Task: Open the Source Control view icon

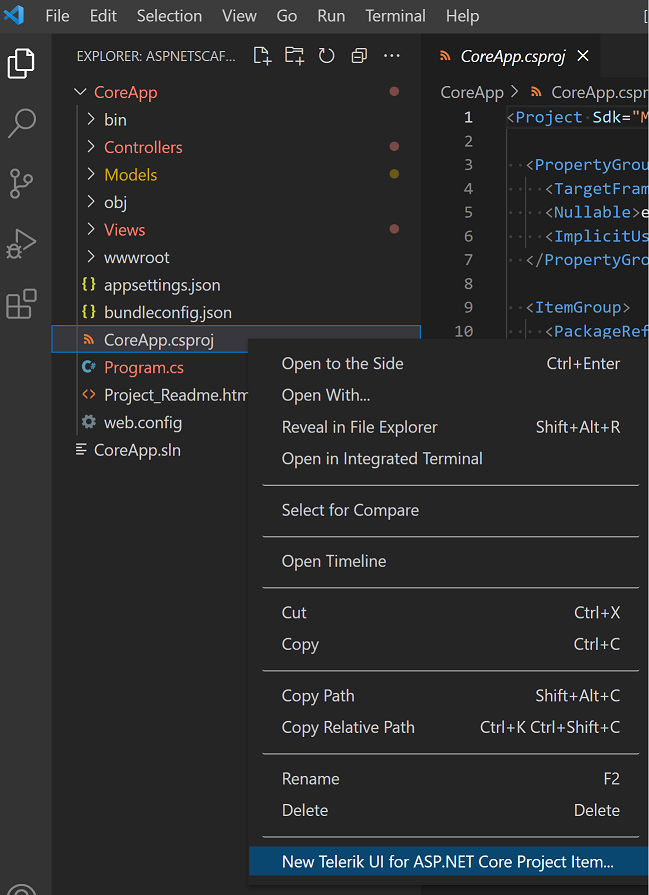Action: pyautogui.click(x=22, y=183)
